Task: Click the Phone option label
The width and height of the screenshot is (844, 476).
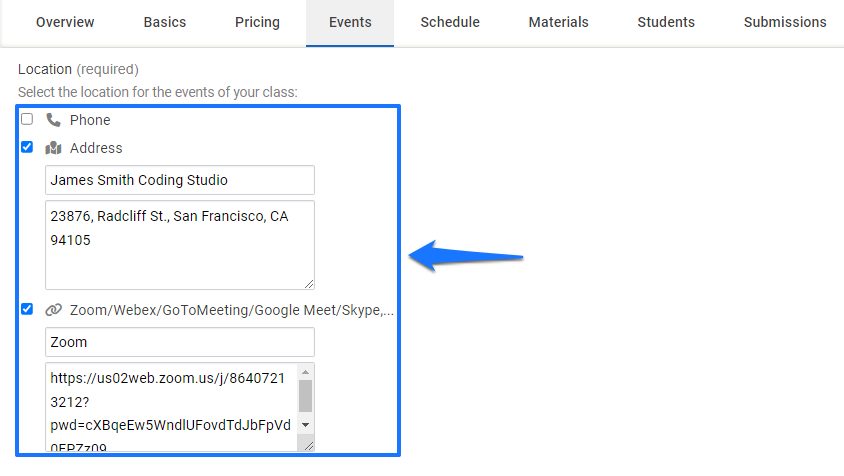Action: 90,120
